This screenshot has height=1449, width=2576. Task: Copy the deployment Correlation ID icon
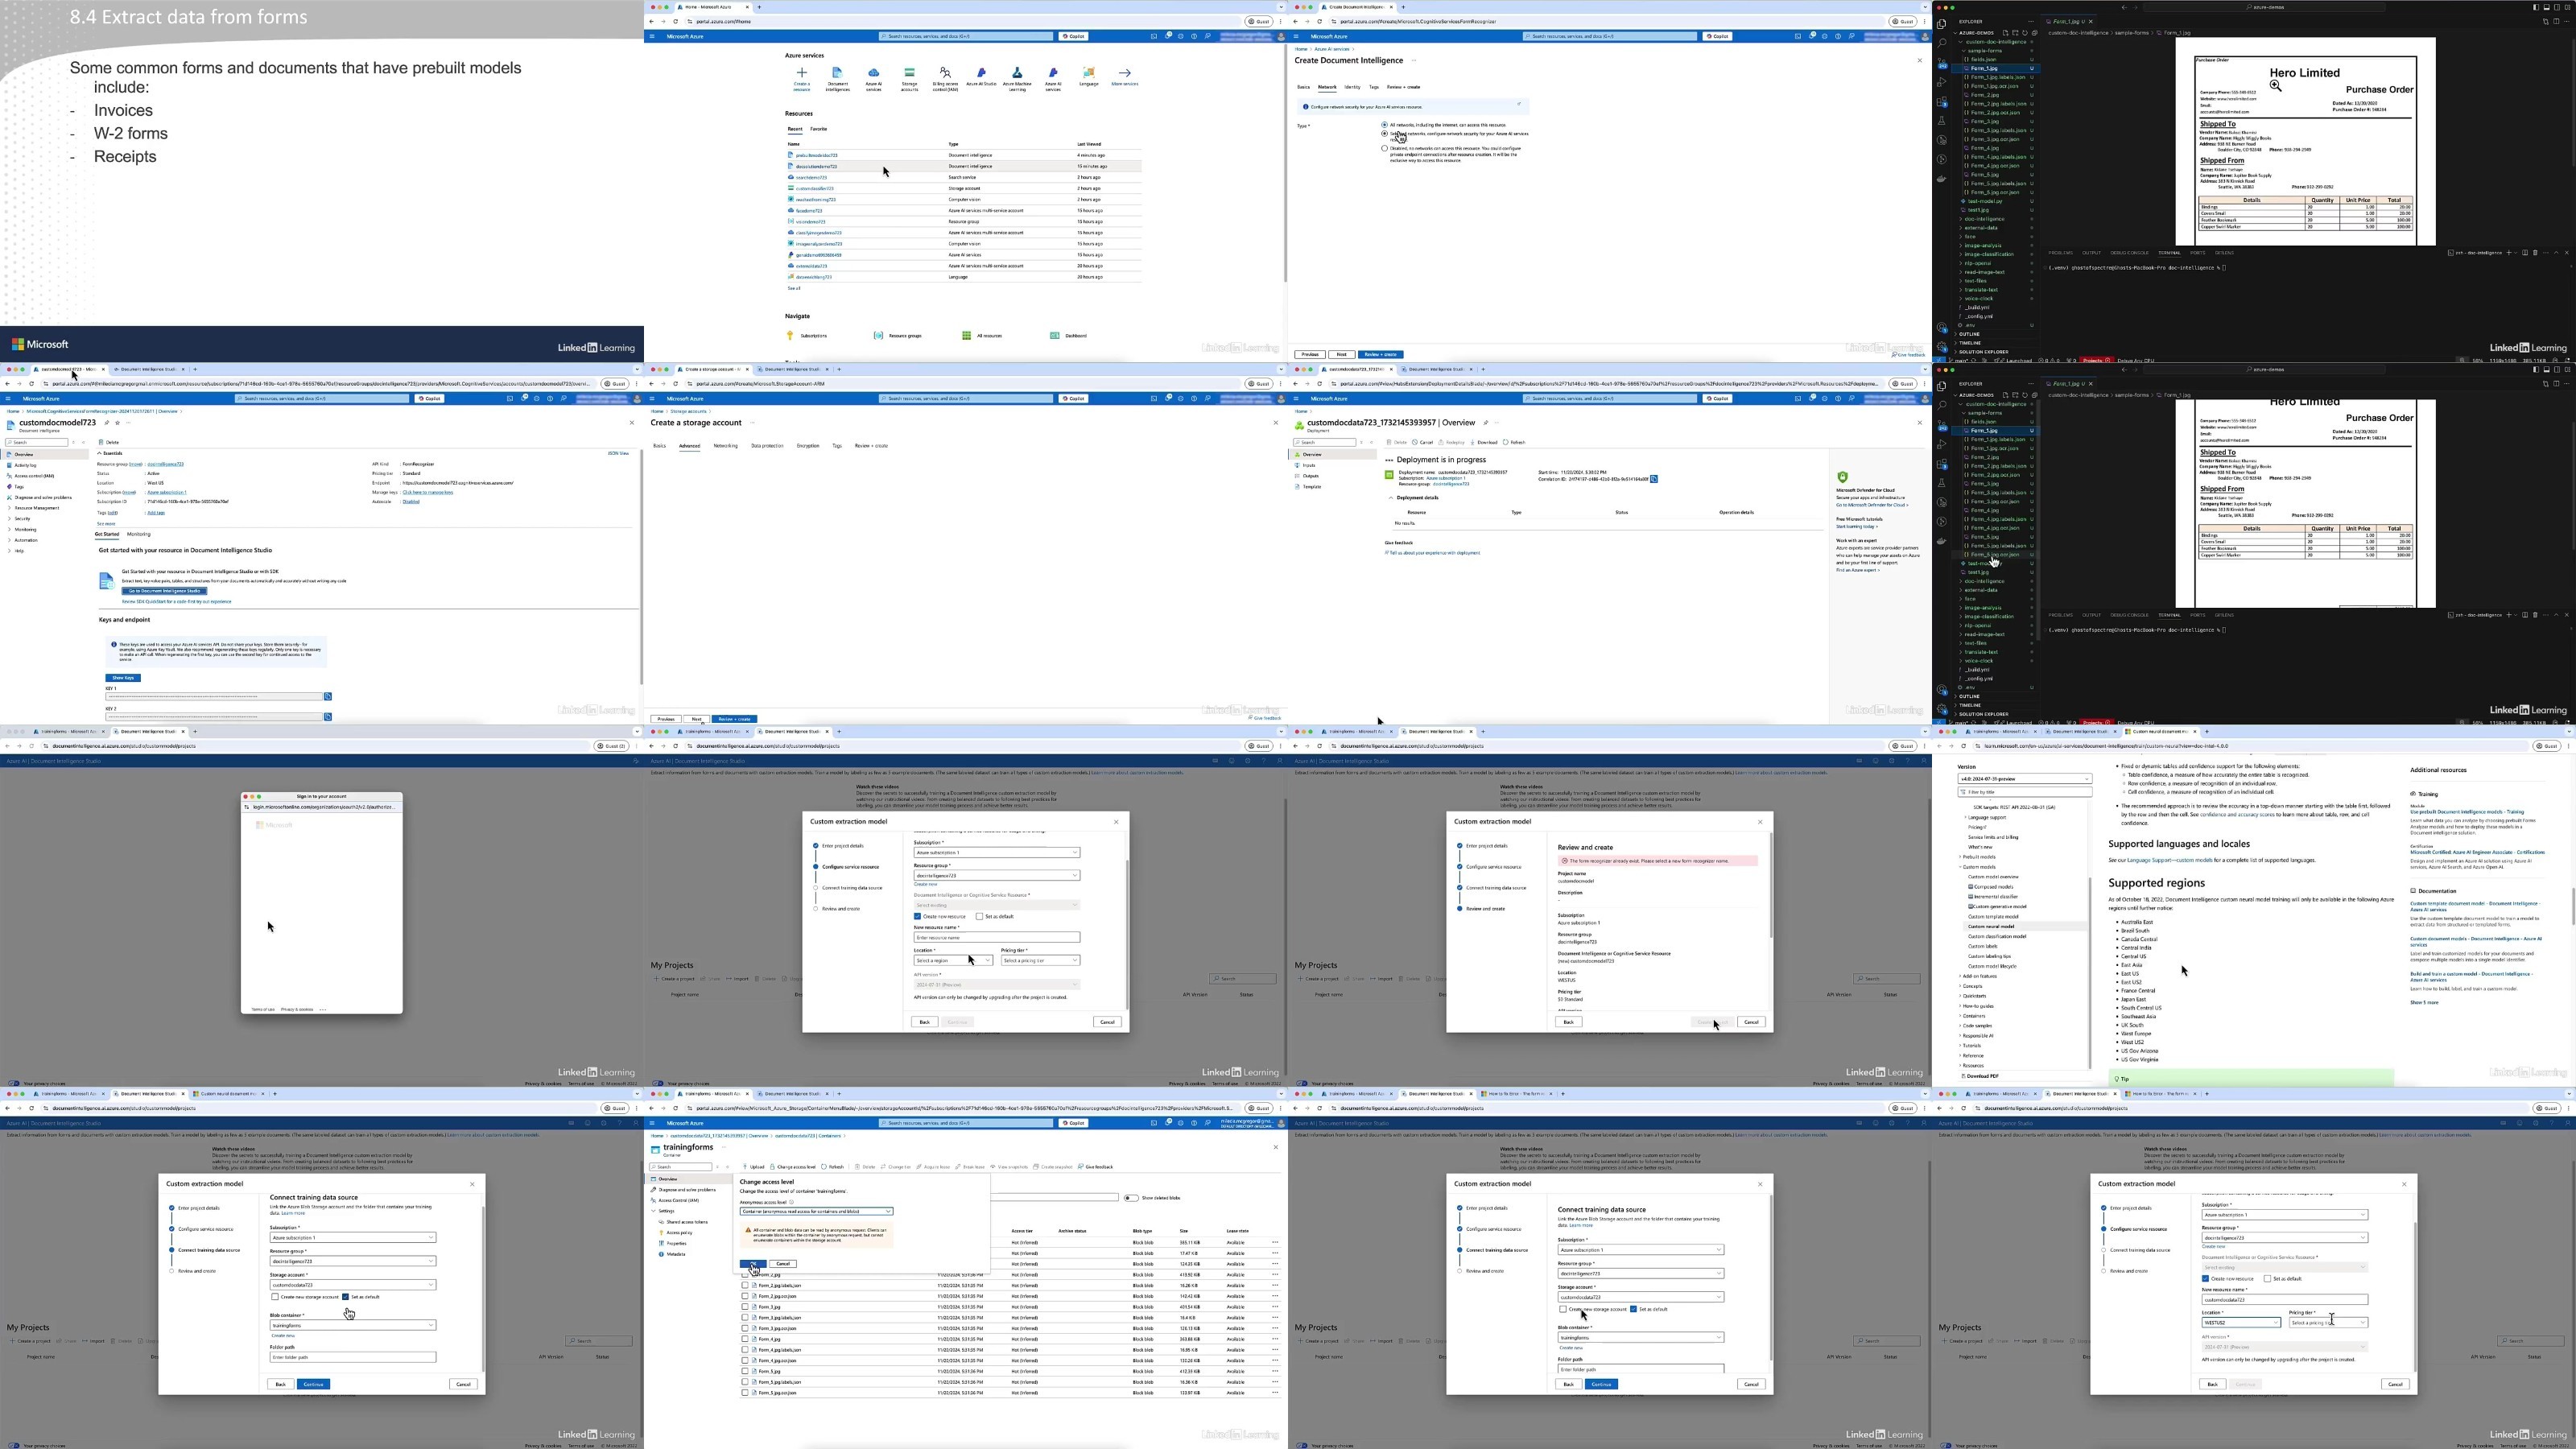point(1654,479)
